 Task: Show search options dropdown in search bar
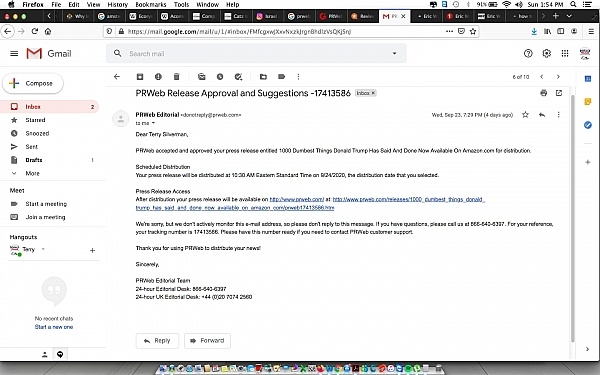395,54
